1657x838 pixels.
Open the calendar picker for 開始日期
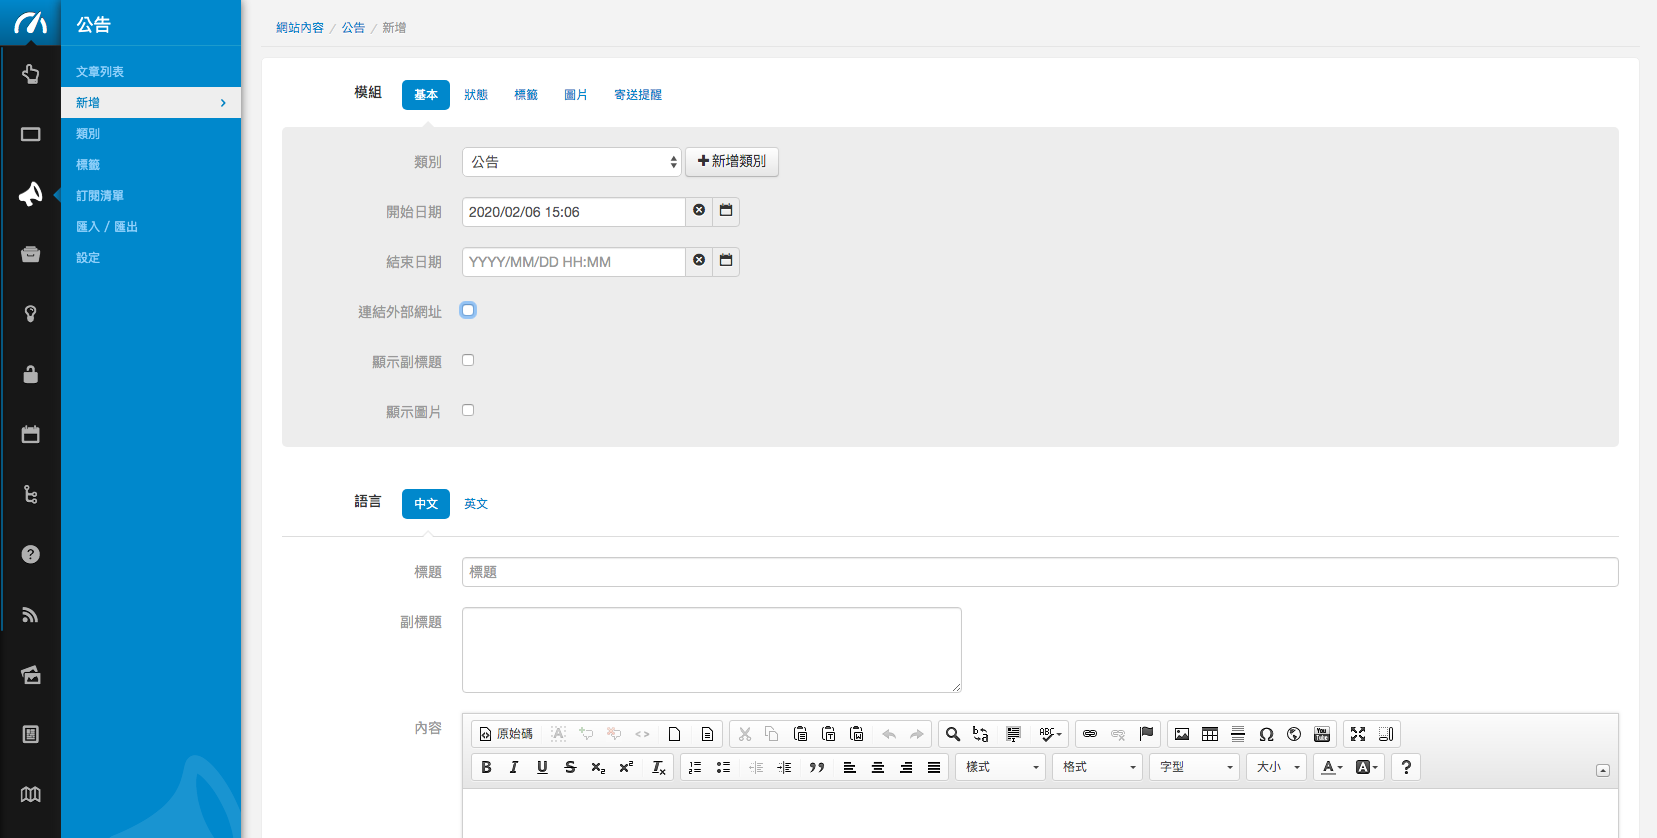(x=726, y=211)
